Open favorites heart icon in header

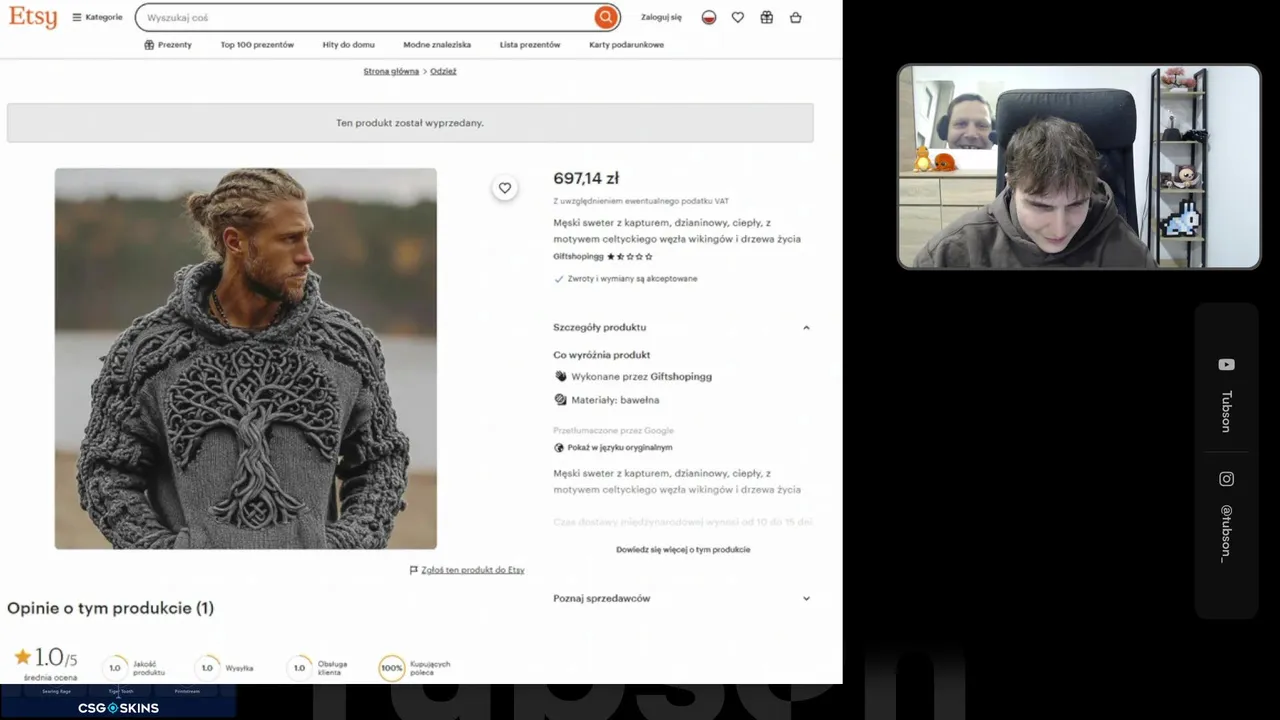point(738,17)
